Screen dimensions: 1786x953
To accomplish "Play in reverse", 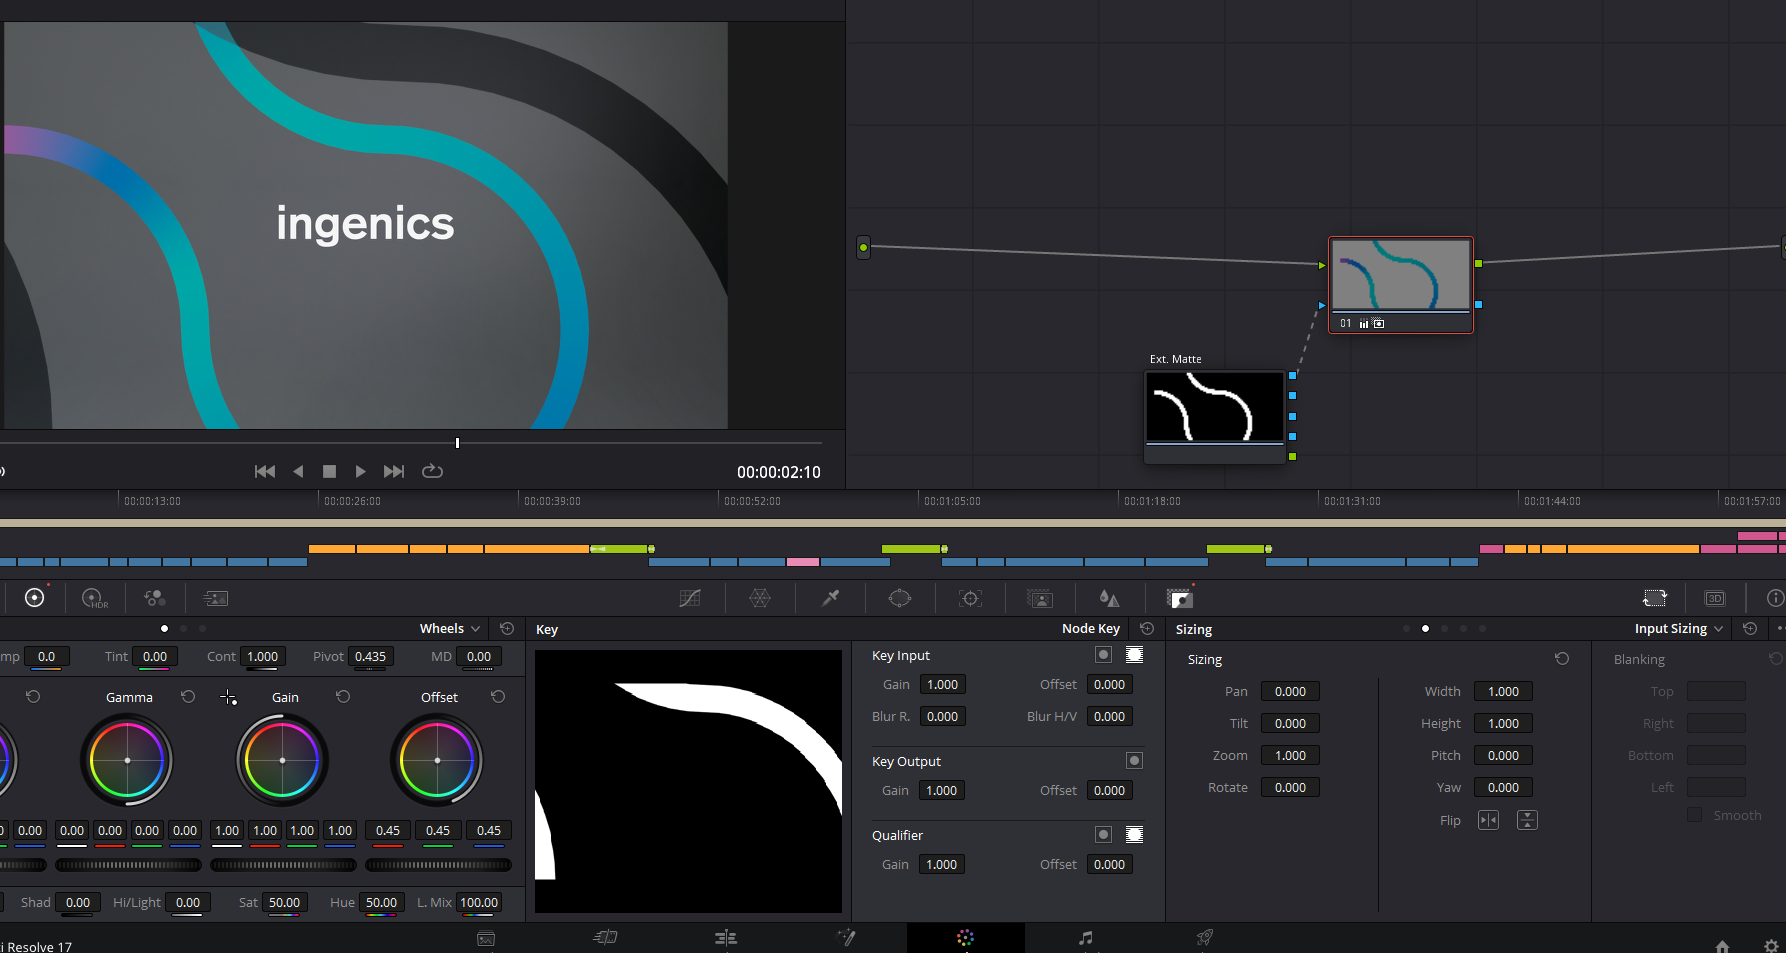I will (298, 471).
